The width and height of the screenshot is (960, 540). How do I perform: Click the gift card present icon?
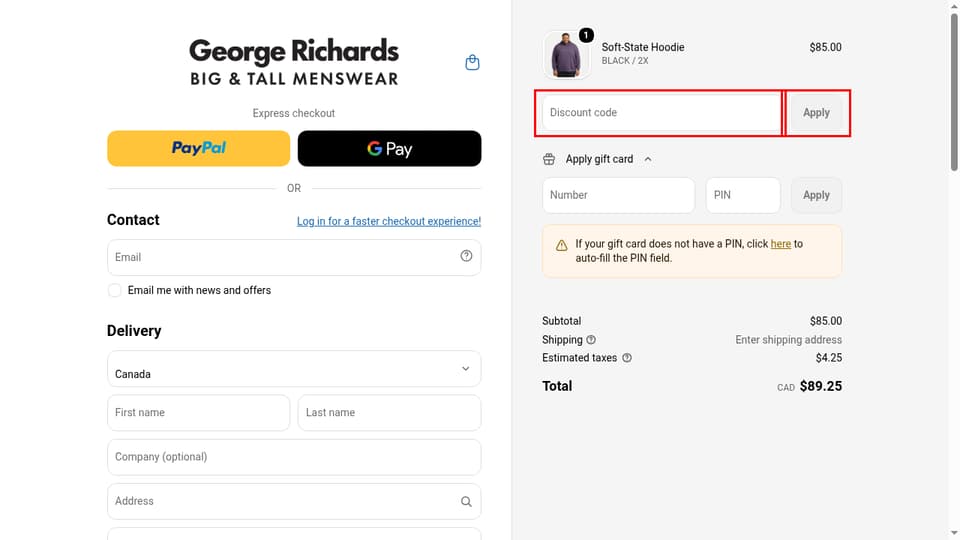(549, 159)
